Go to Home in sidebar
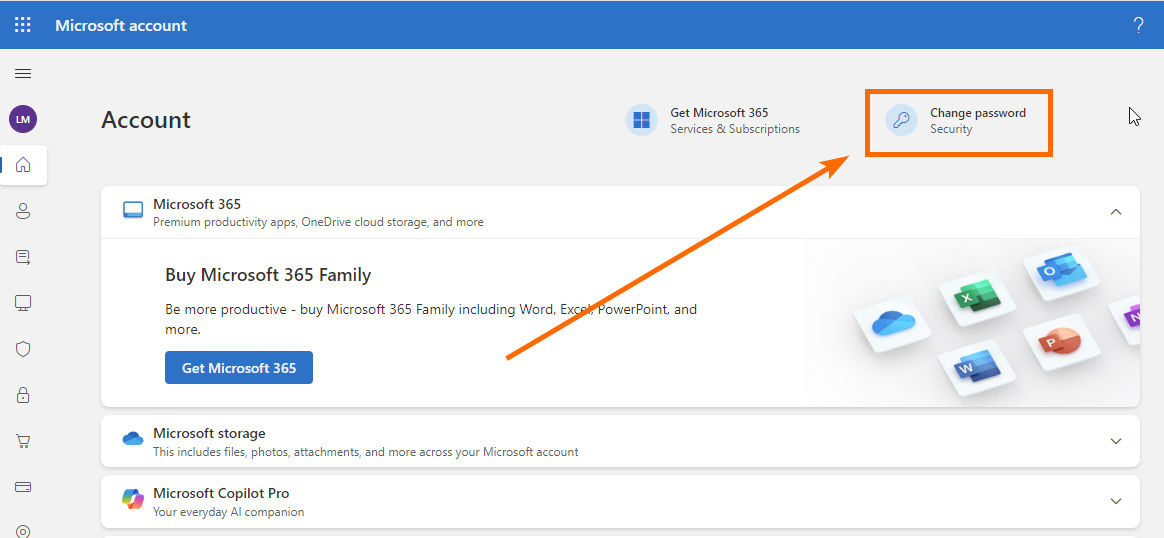 point(23,165)
